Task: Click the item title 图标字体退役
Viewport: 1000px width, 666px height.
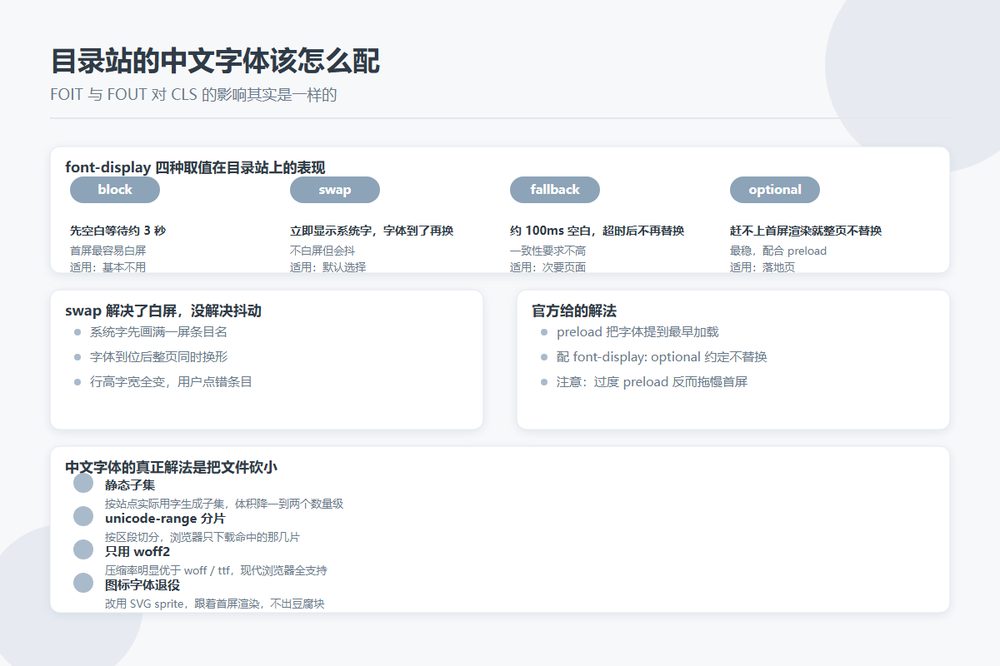Action: [142, 584]
